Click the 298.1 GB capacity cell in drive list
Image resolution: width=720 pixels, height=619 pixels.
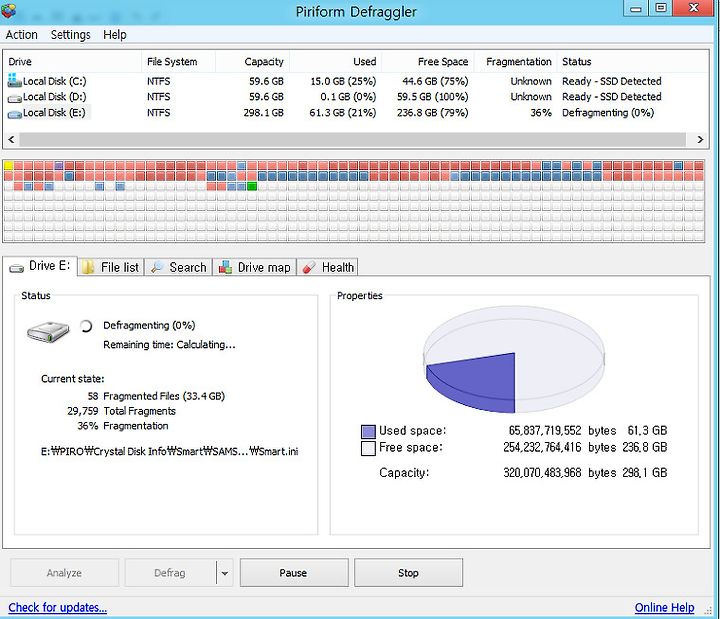(x=264, y=113)
